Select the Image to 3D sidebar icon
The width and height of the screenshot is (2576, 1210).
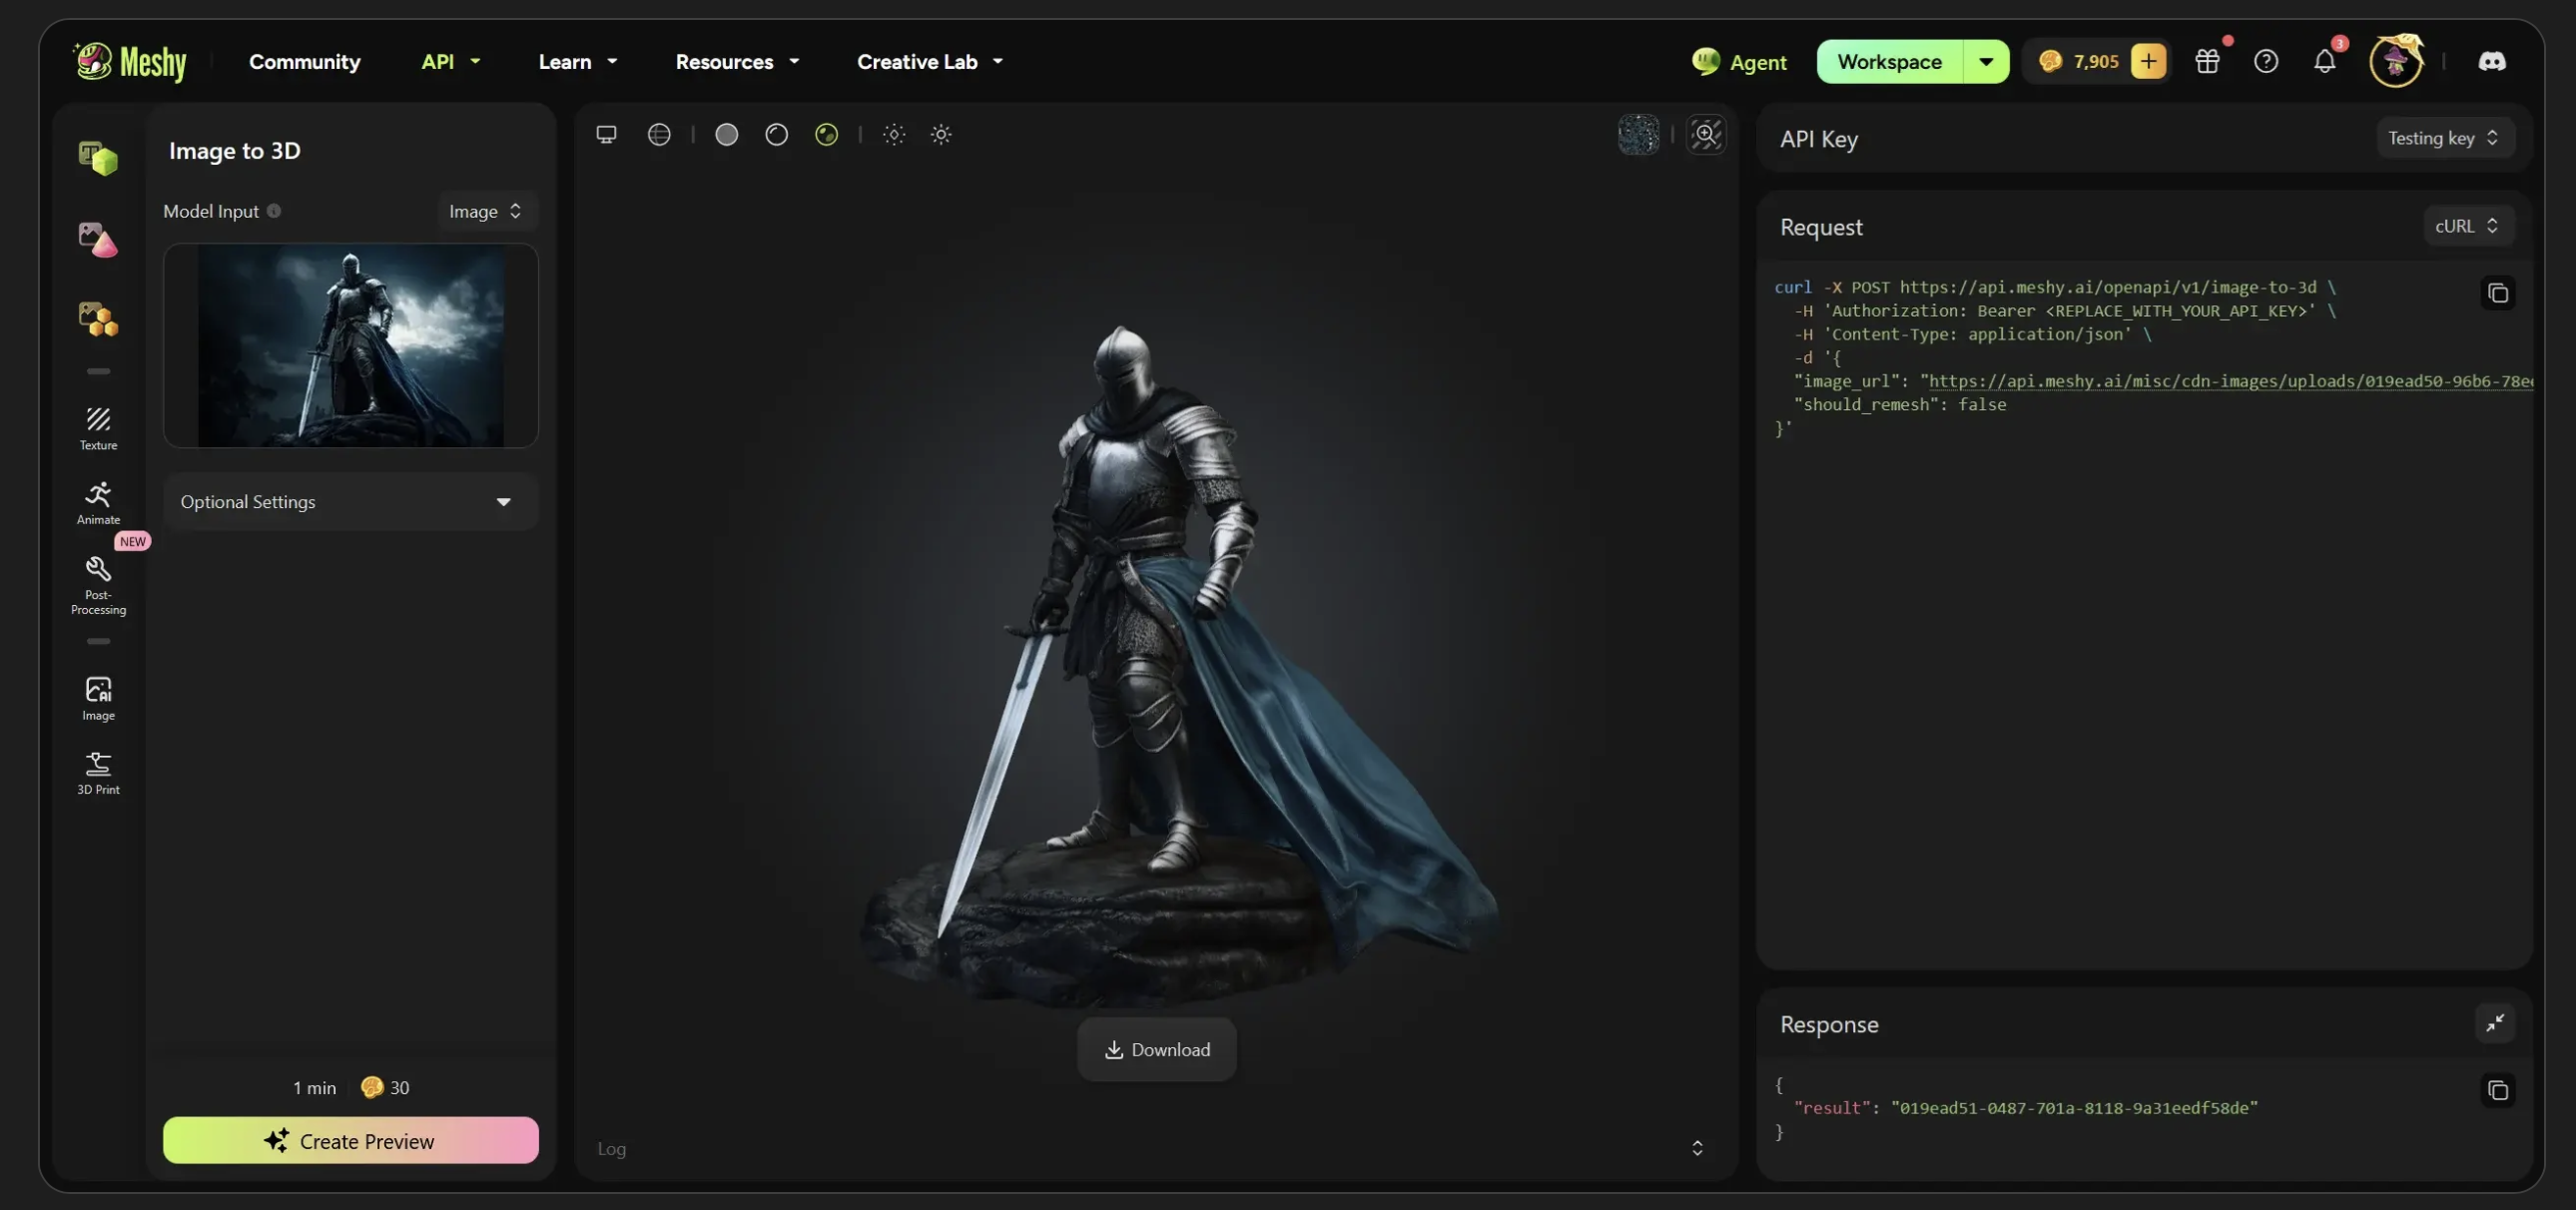[98, 240]
